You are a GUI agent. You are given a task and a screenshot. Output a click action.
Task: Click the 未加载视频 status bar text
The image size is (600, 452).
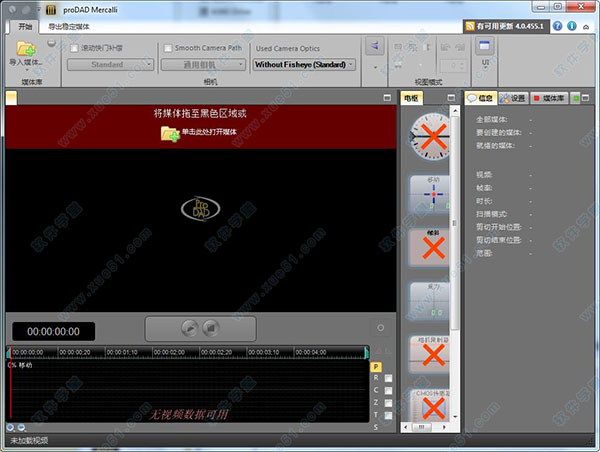click(x=29, y=441)
